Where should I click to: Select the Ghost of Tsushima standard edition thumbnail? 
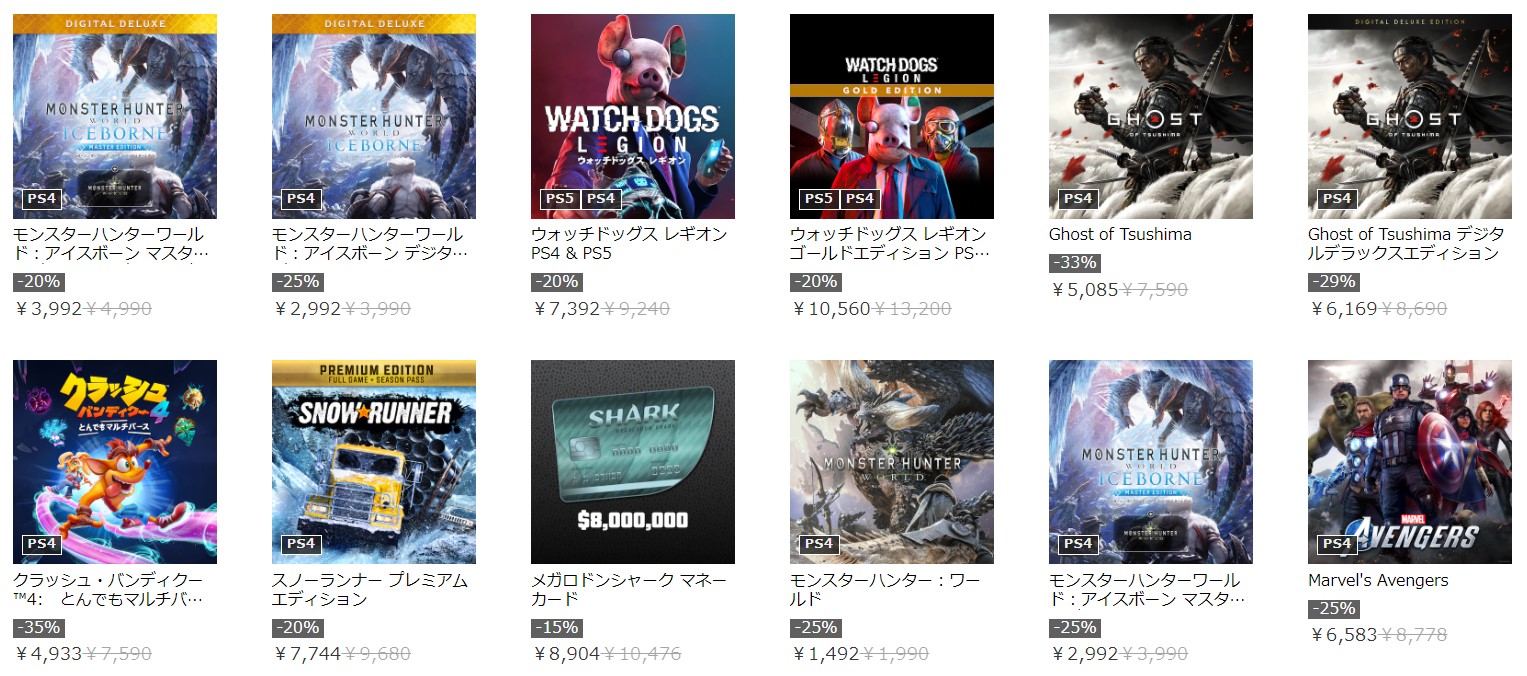[1151, 116]
